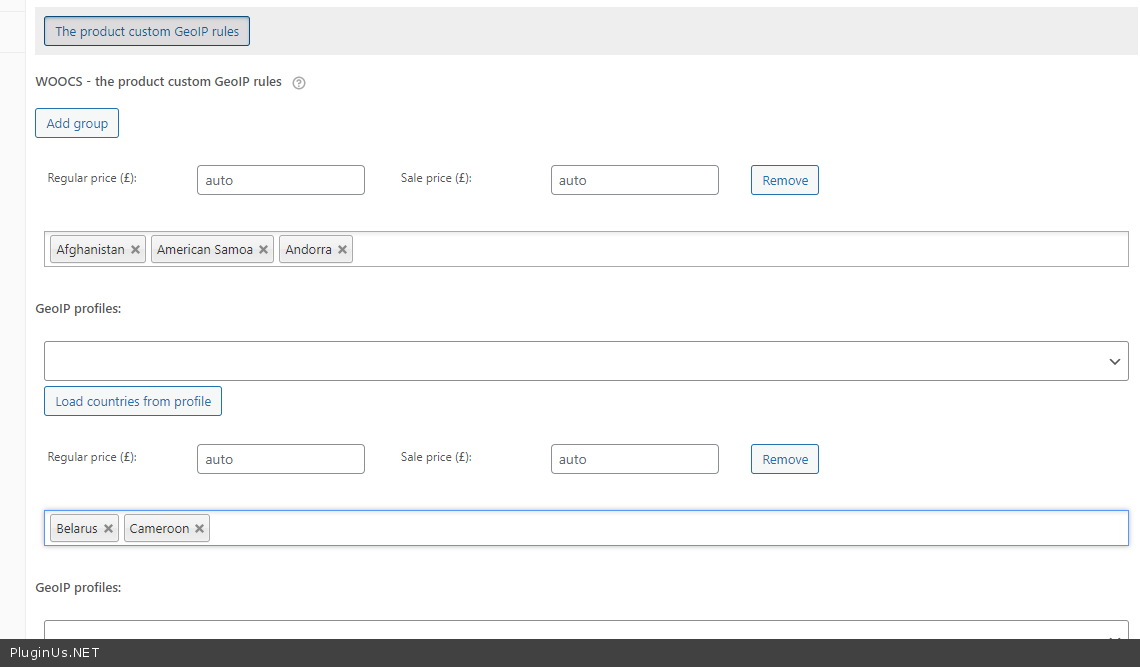Remove Andorra tag from first group
This screenshot has height=667, width=1140.
coord(342,250)
